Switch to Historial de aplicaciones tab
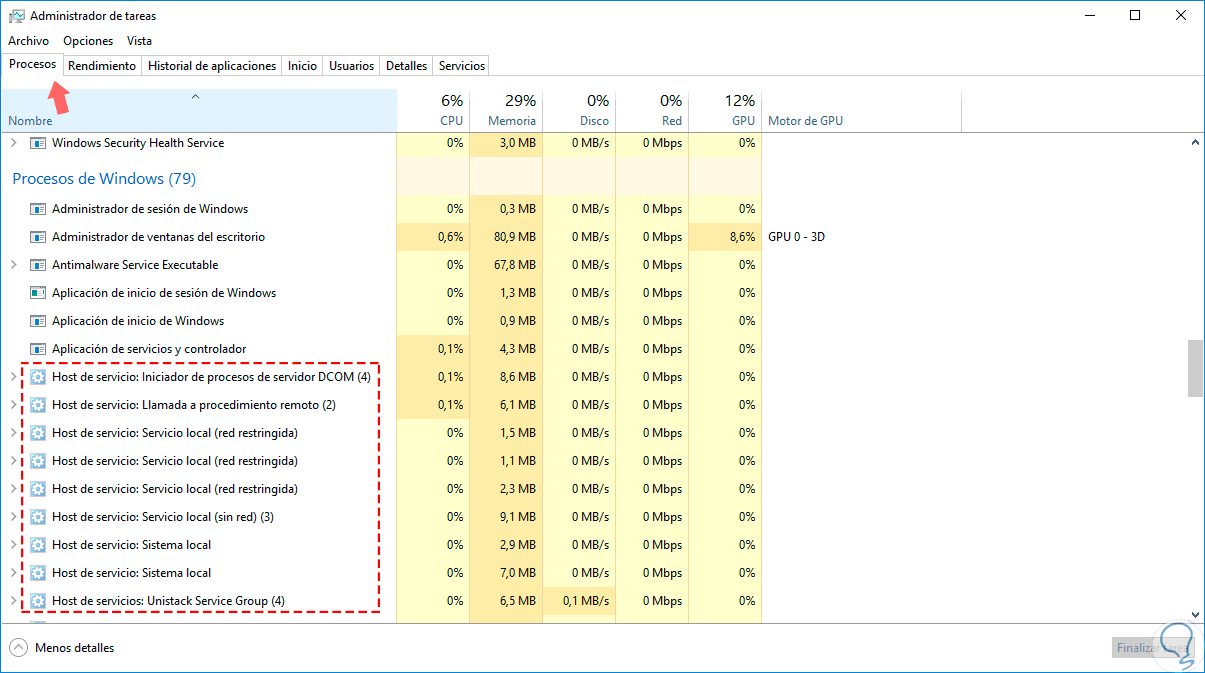1205x673 pixels. (x=212, y=66)
